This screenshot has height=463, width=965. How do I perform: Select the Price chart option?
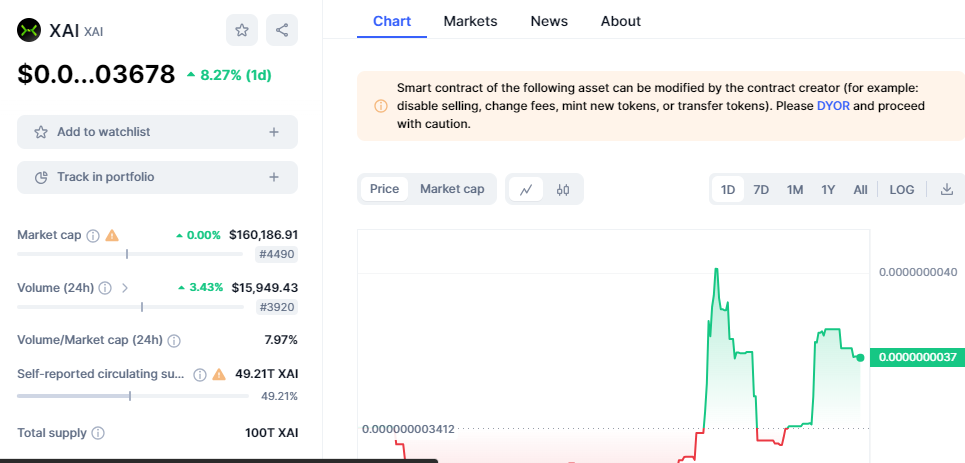tap(384, 189)
